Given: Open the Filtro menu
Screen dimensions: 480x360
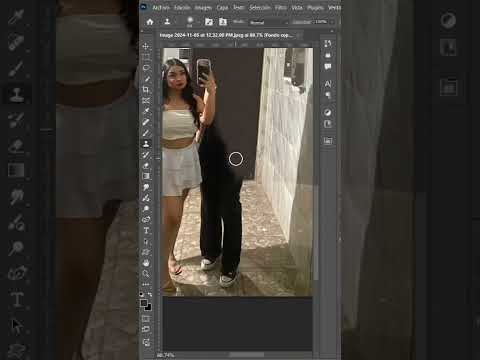Looking at the screenshot, I should 281,7.
